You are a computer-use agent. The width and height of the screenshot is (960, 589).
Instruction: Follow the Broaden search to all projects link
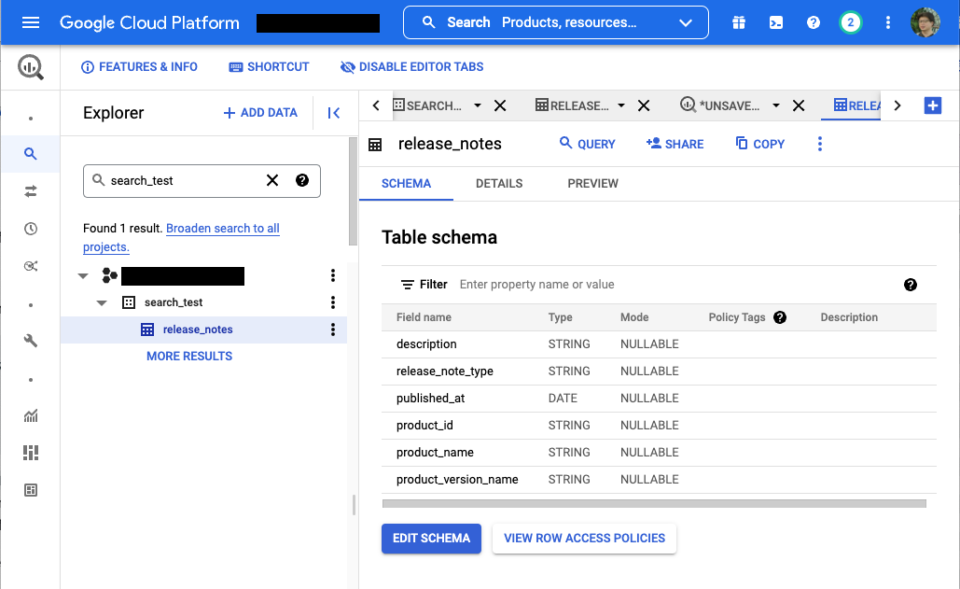pyautogui.click(x=222, y=228)
